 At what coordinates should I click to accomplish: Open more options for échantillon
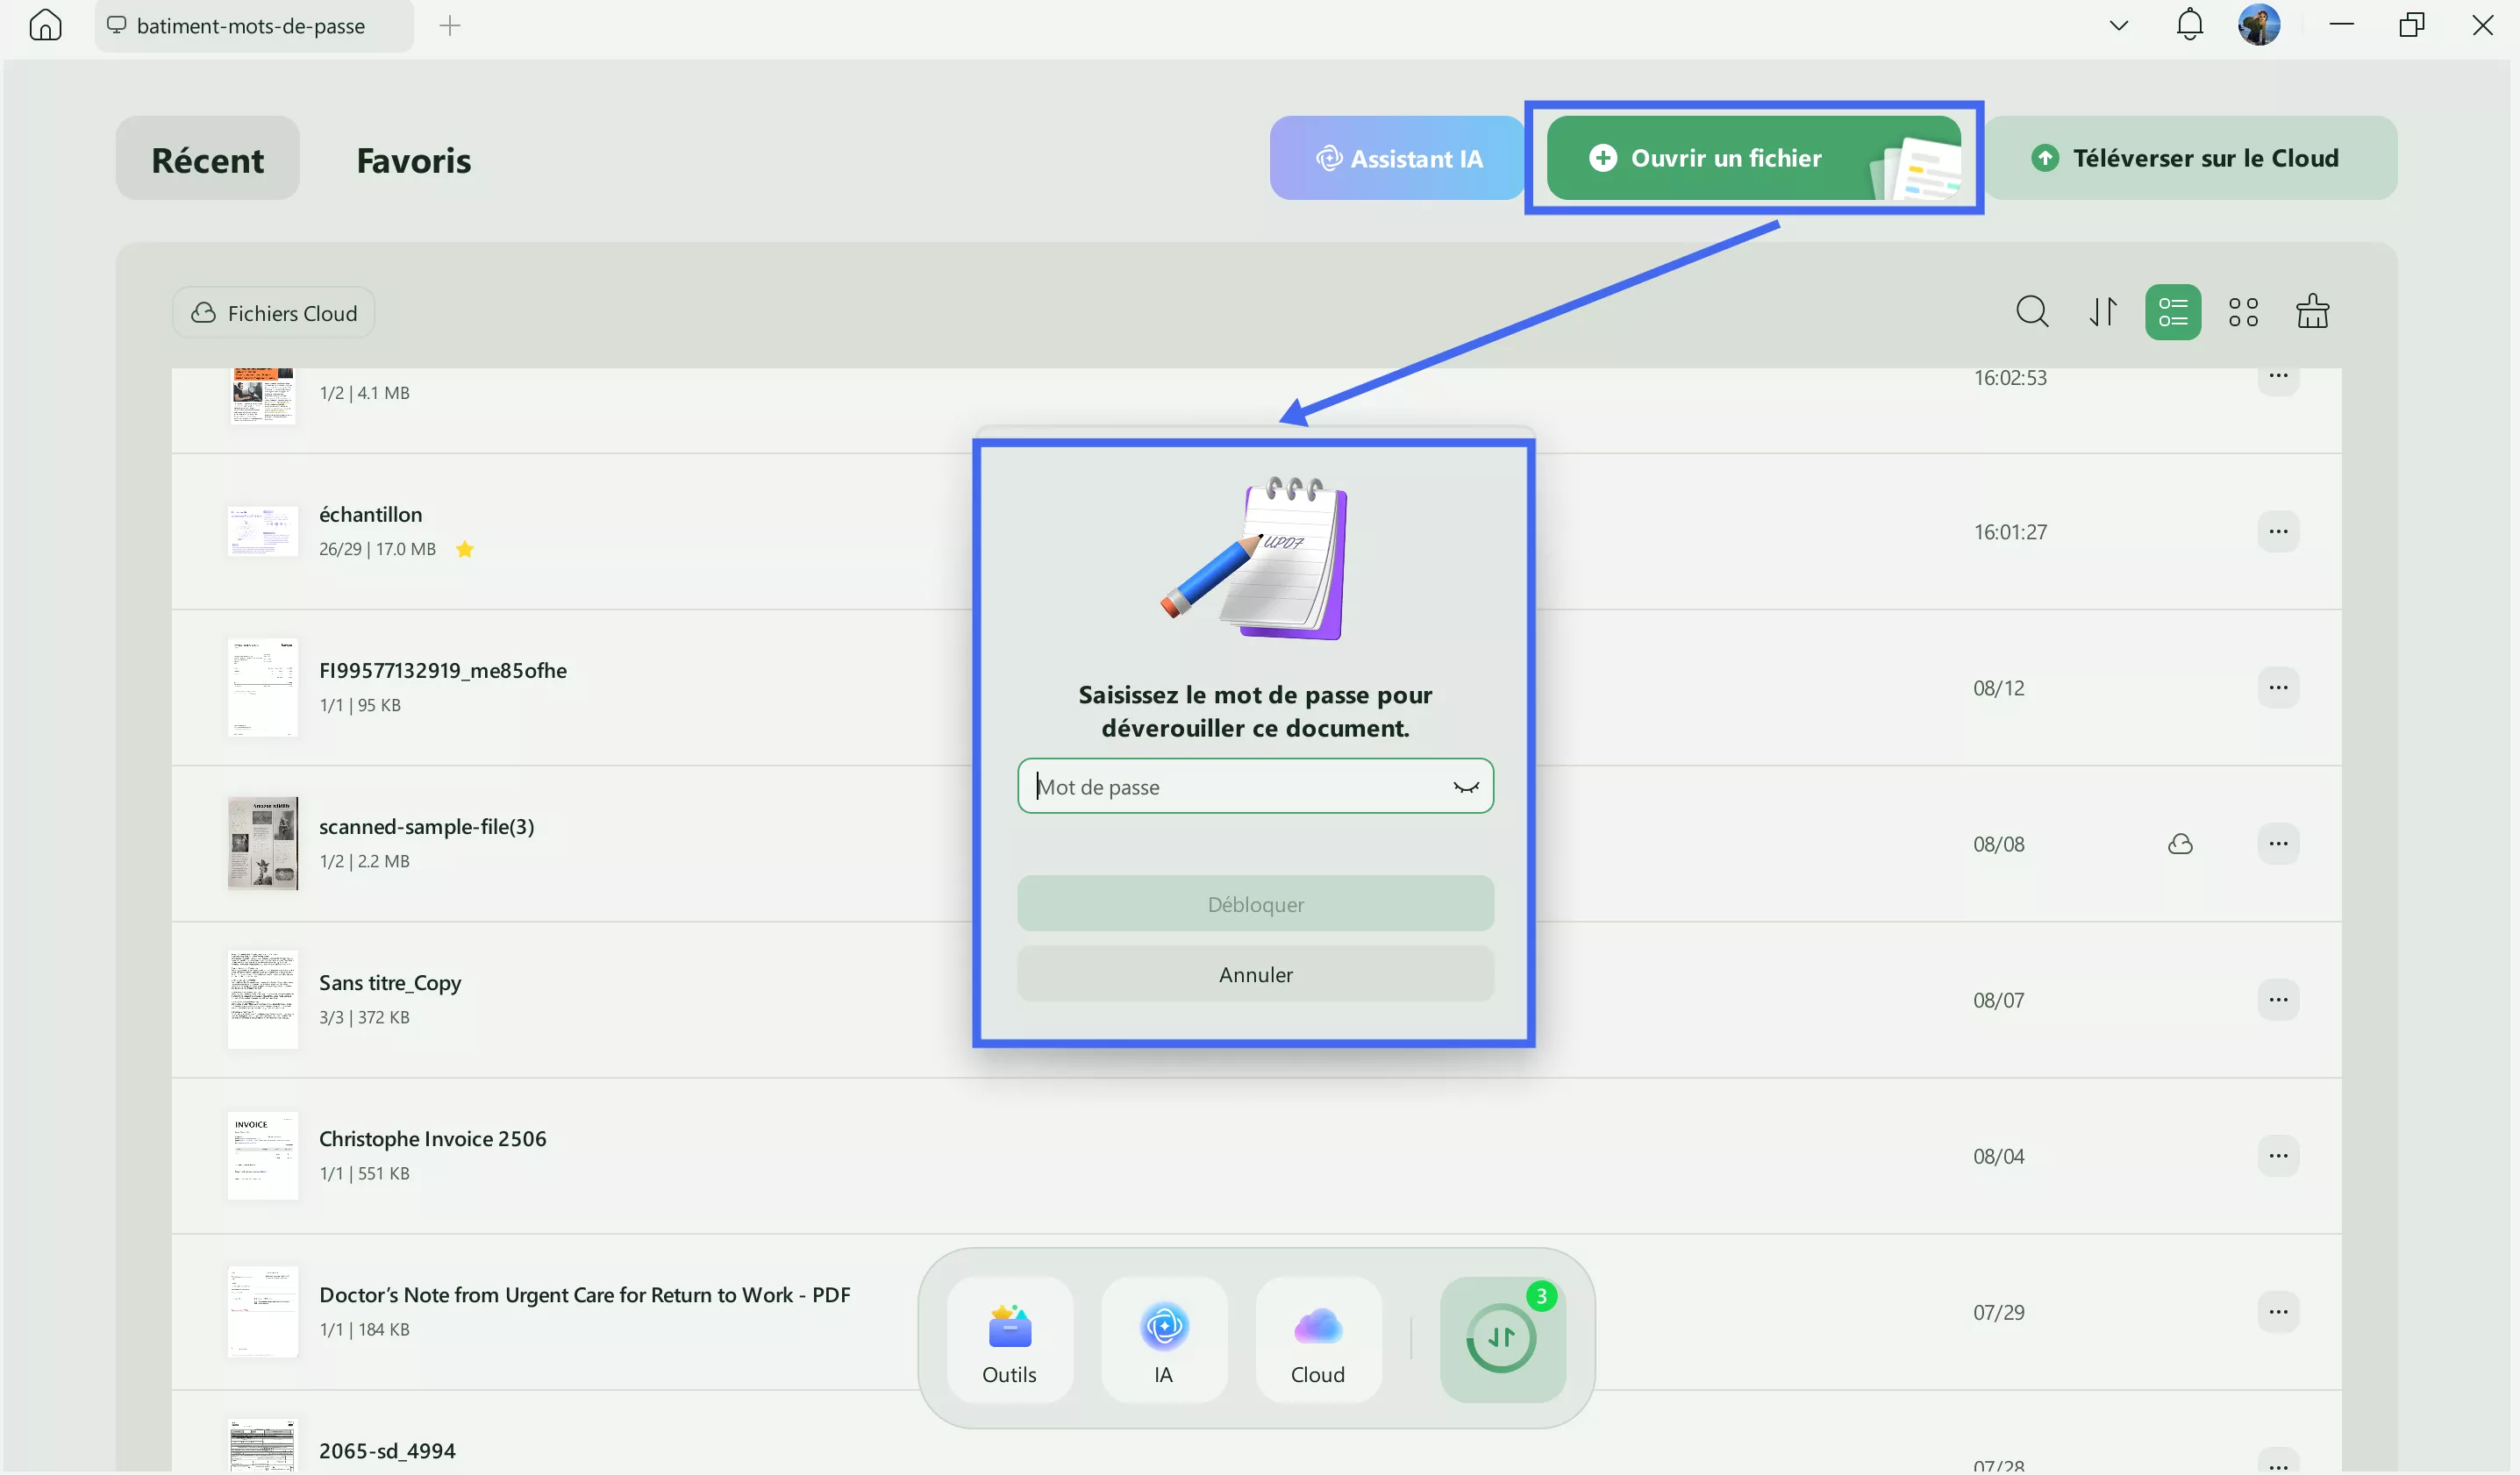(x=2277, y=531)
